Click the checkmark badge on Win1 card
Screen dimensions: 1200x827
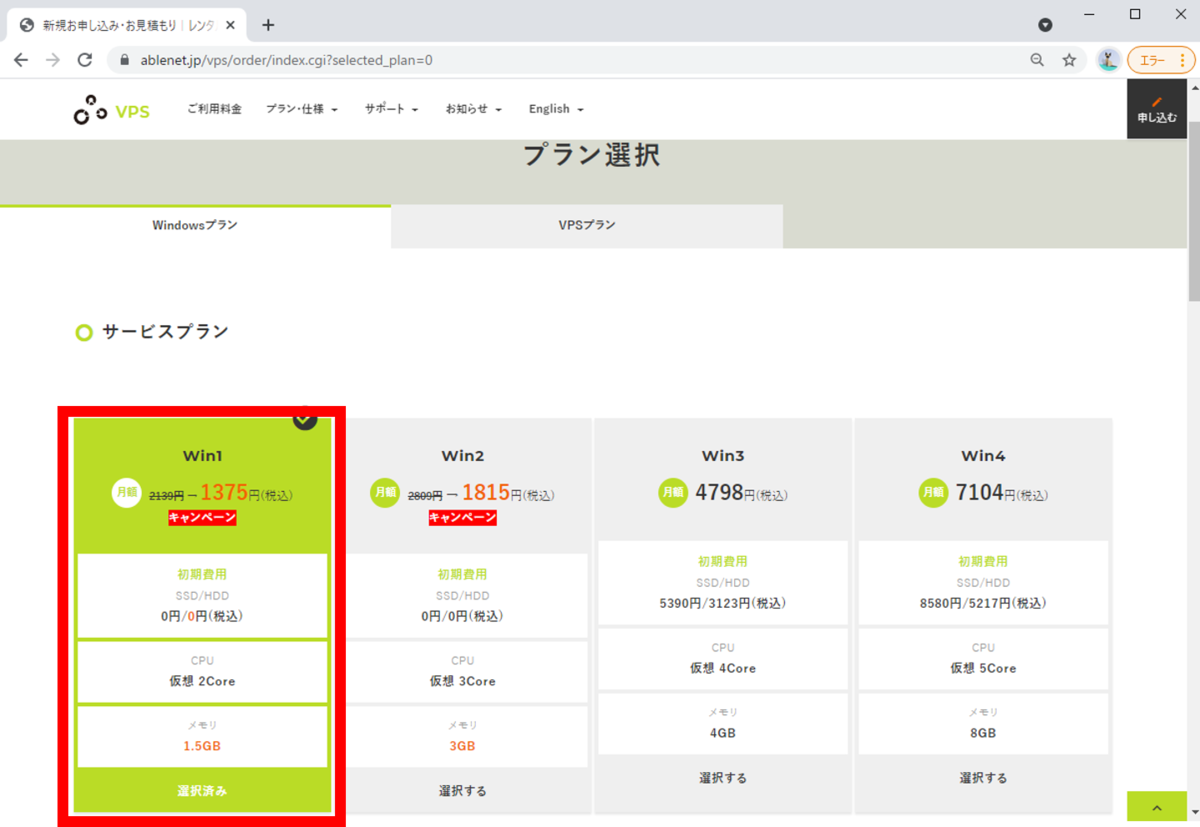click(x=305, y=420)
